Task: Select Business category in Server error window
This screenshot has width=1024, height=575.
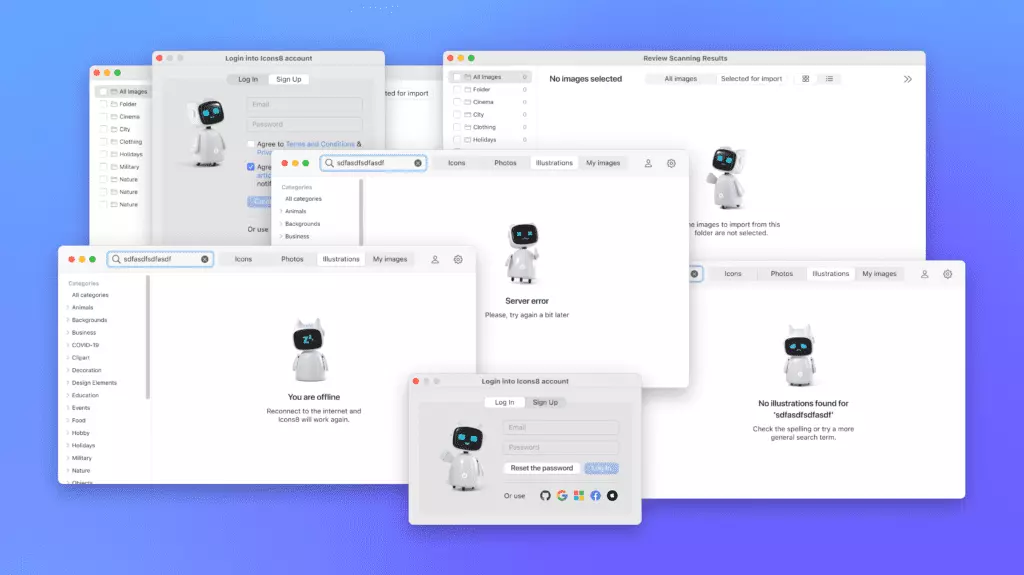Action: pyautogui.click(x=297, y=237)
